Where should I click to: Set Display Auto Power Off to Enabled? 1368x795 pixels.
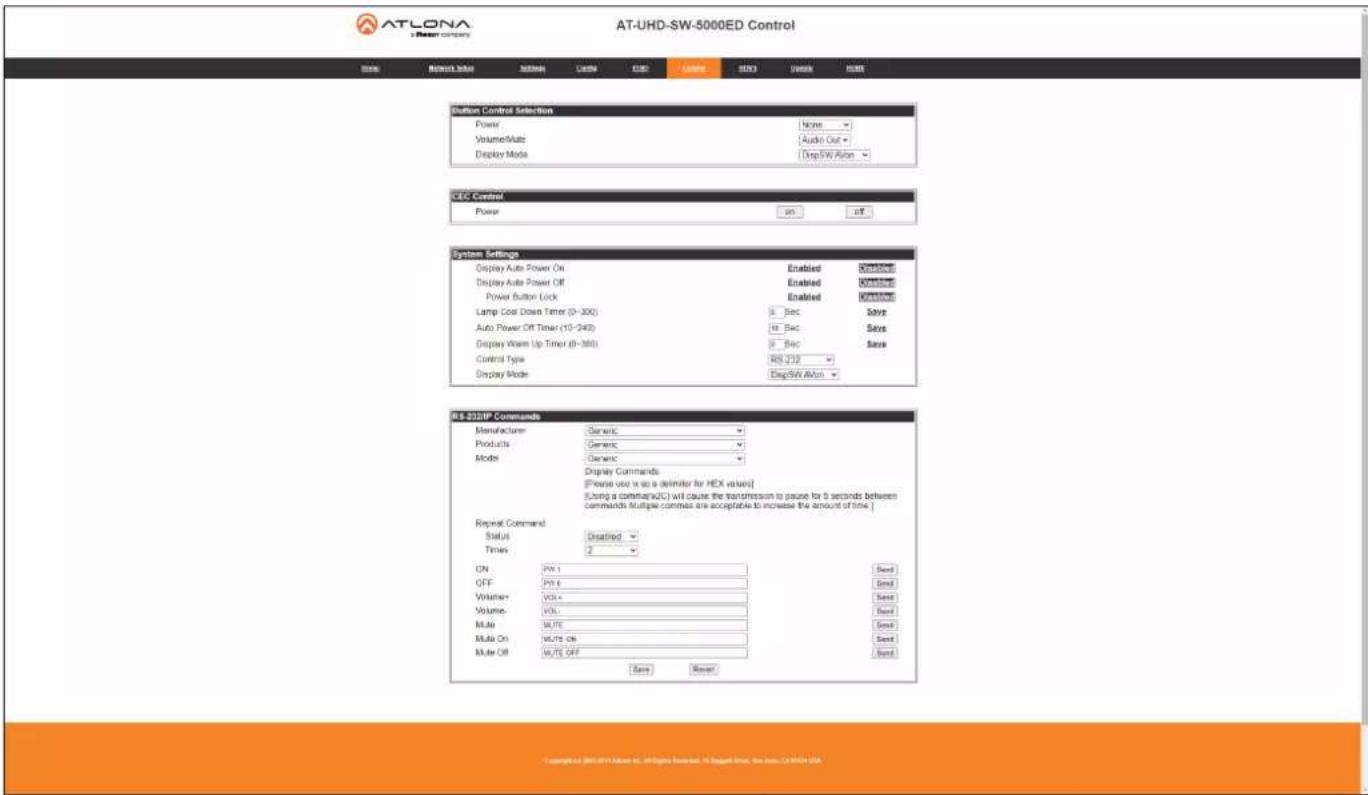(804, 283)
